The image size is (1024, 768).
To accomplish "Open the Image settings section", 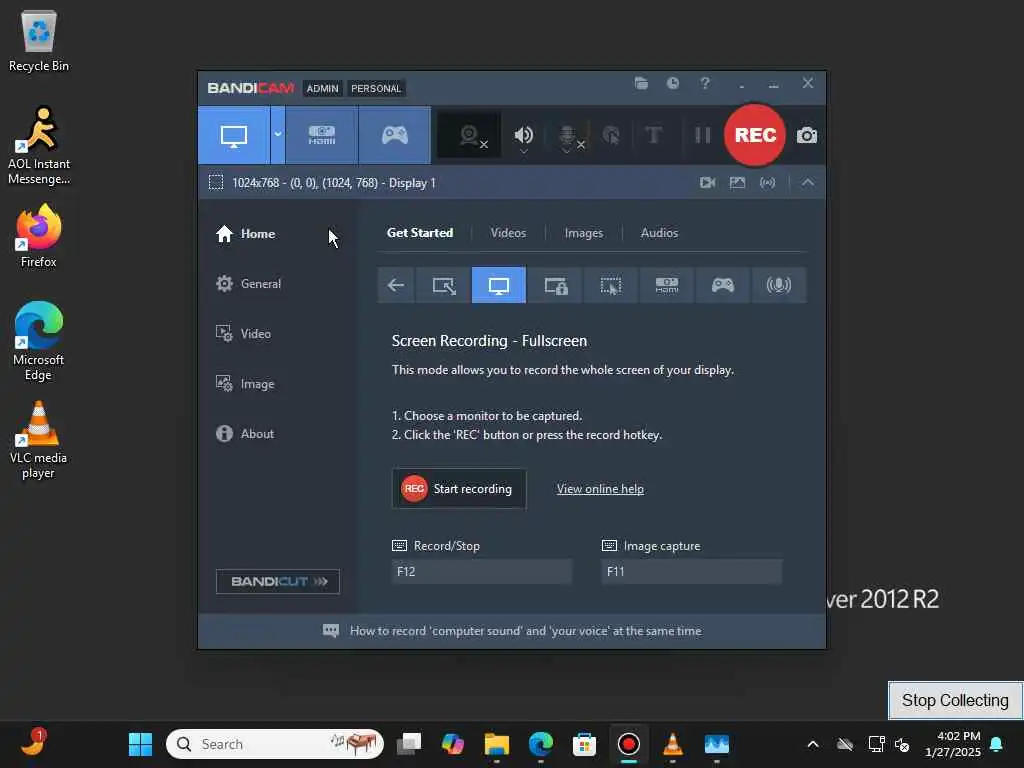I will click(245, 384).
